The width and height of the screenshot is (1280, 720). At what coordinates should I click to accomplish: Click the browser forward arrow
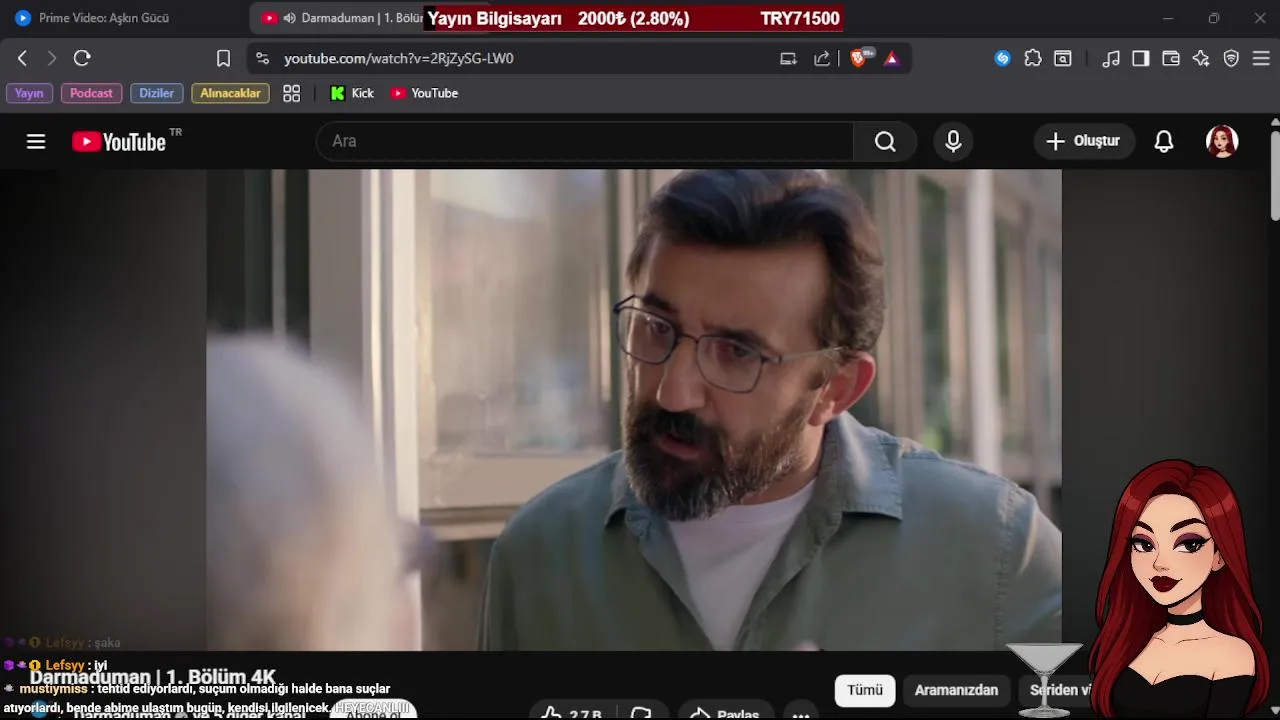52,58
